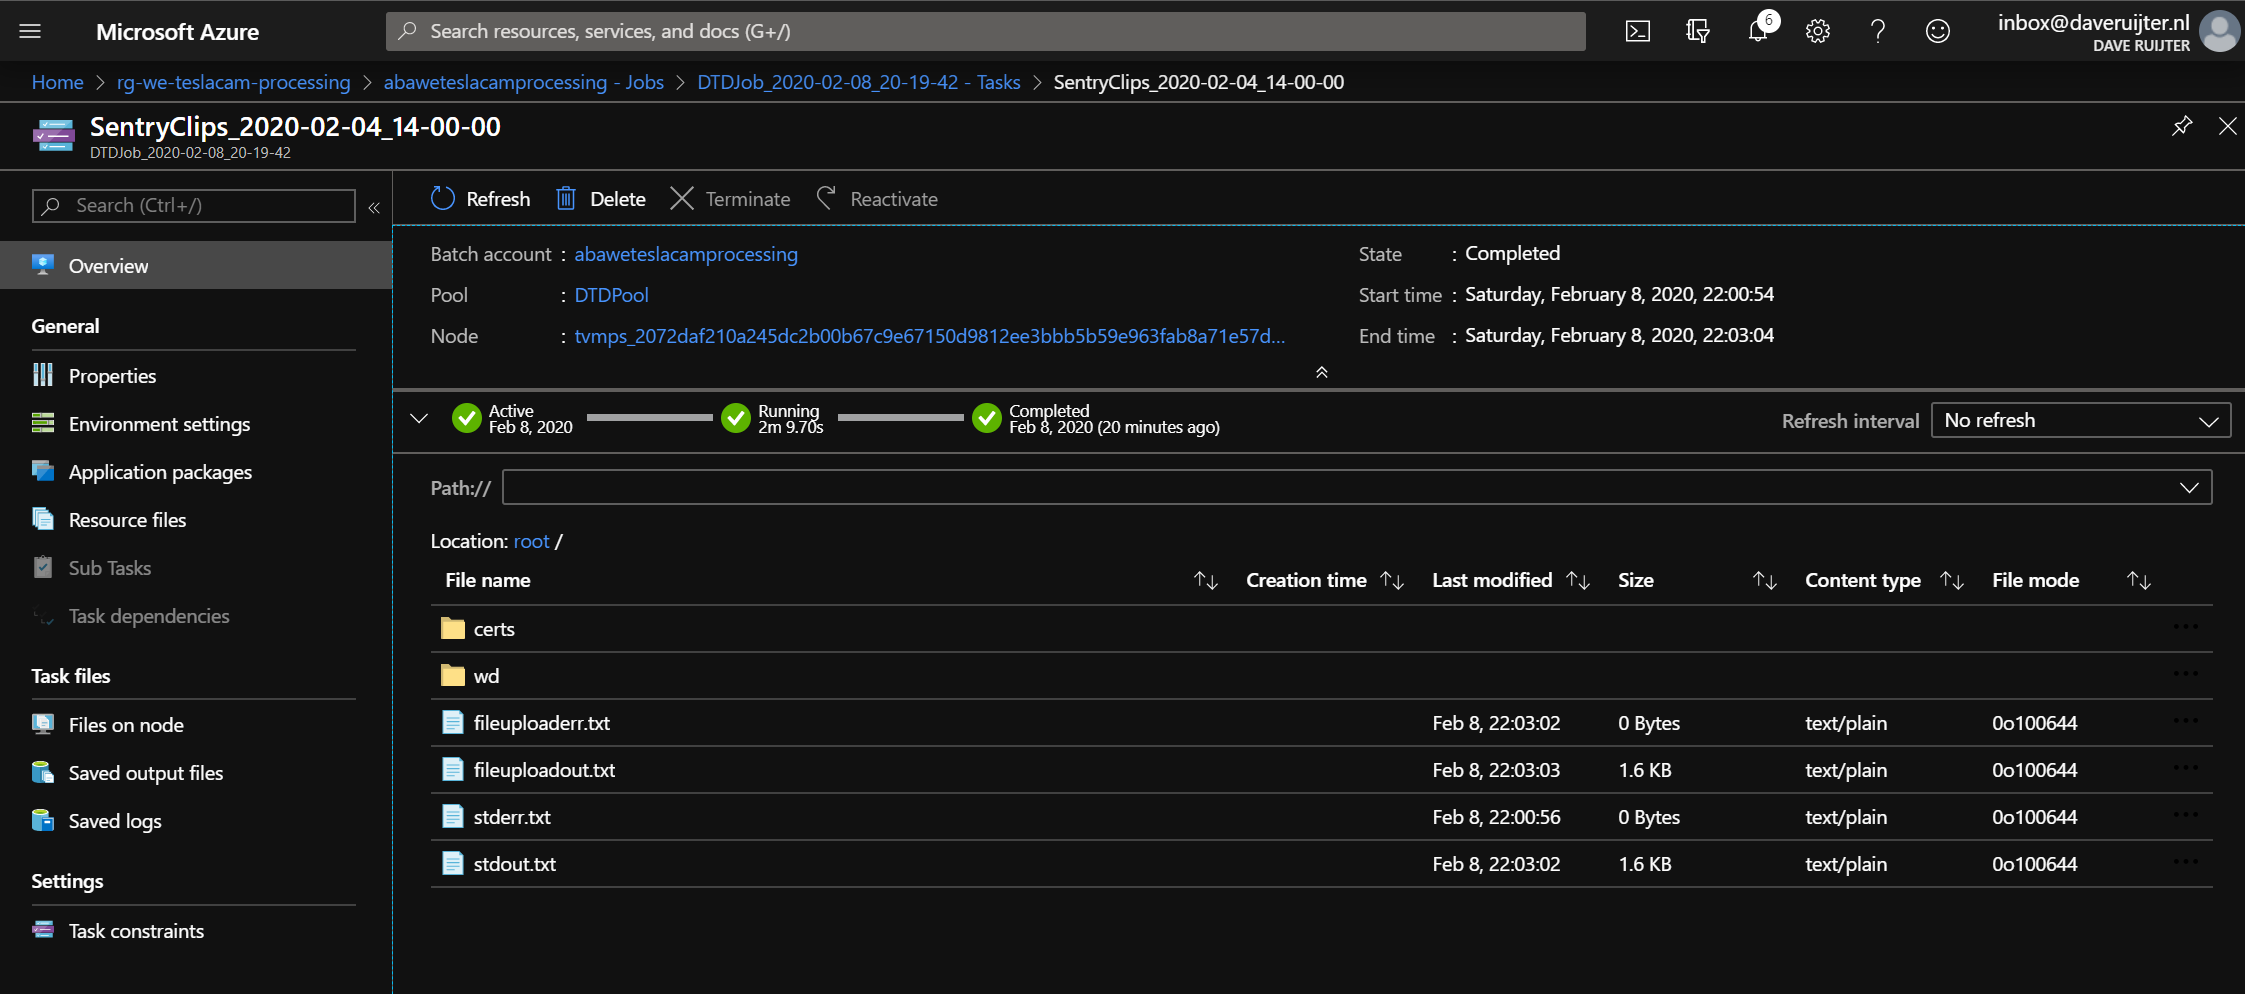Viewport: 2245px width, 994px height.
Task: Open more options for stderr.txt row
Action: click(x=2186, y=815)
